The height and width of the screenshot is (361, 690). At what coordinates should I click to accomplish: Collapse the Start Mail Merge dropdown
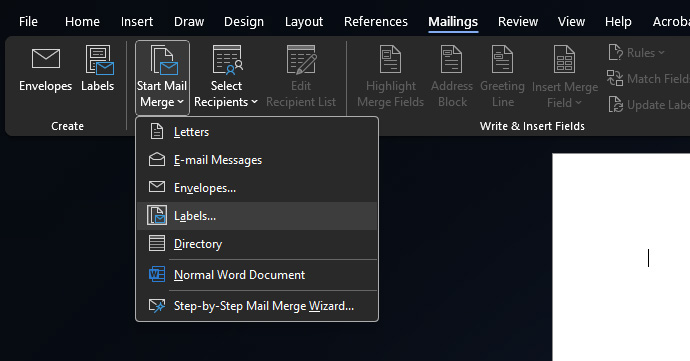162,77
